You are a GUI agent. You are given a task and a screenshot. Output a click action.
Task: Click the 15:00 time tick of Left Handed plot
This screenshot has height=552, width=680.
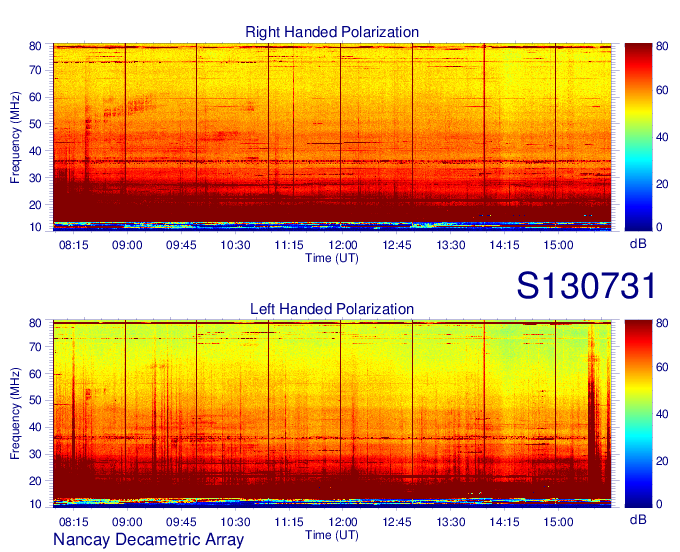tap(559, 522)
